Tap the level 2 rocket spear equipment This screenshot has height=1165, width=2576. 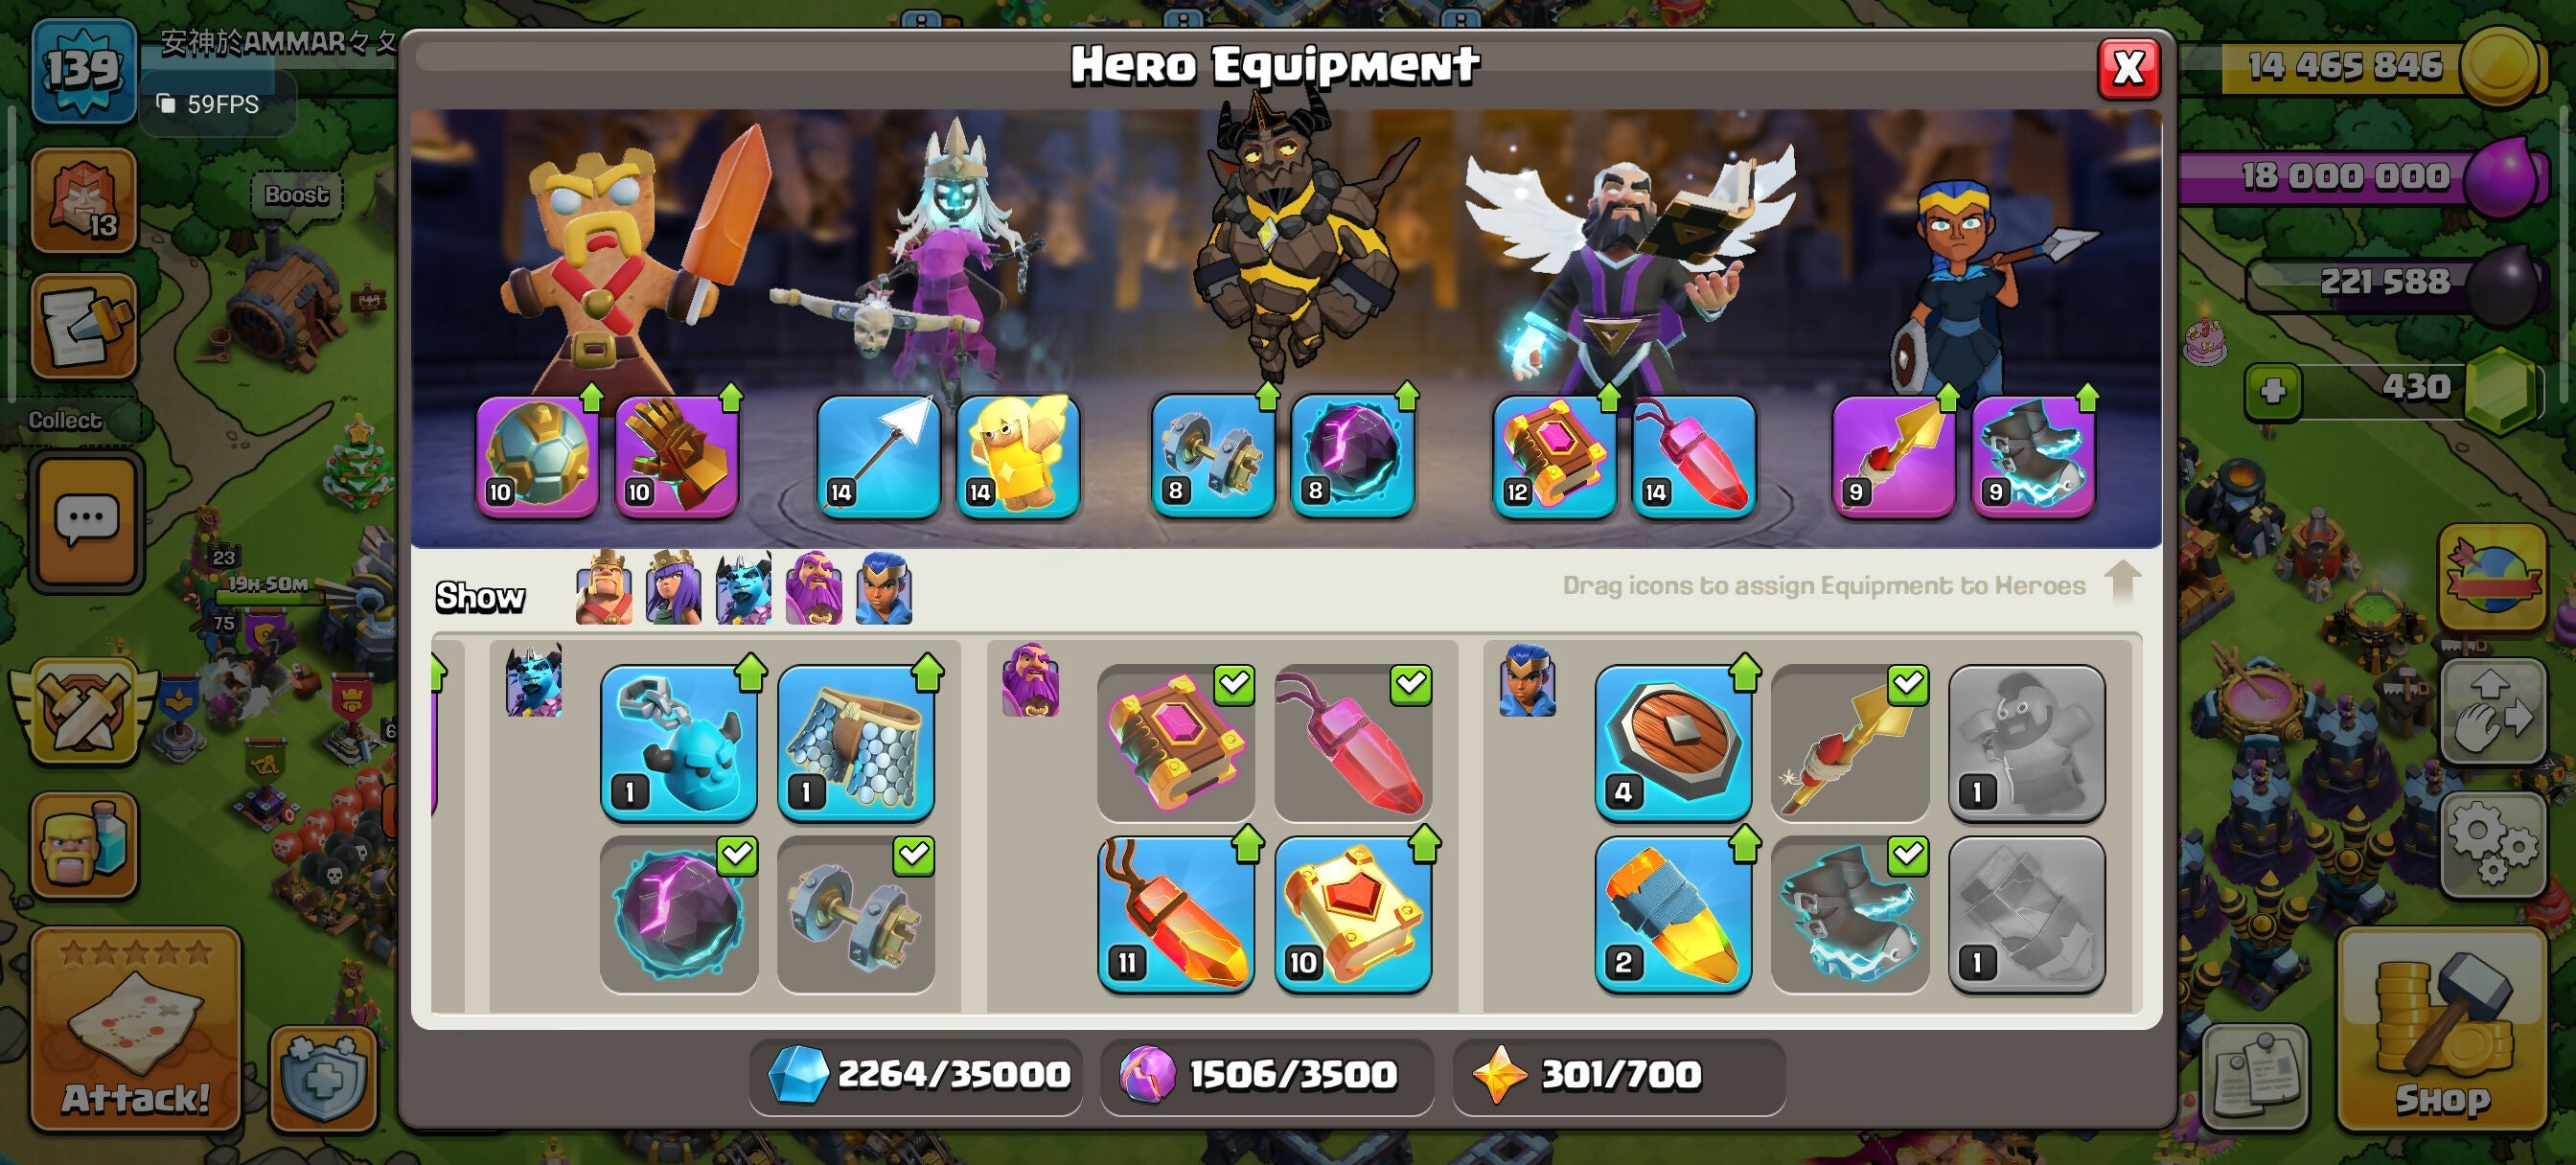(x=1673, y=914)
